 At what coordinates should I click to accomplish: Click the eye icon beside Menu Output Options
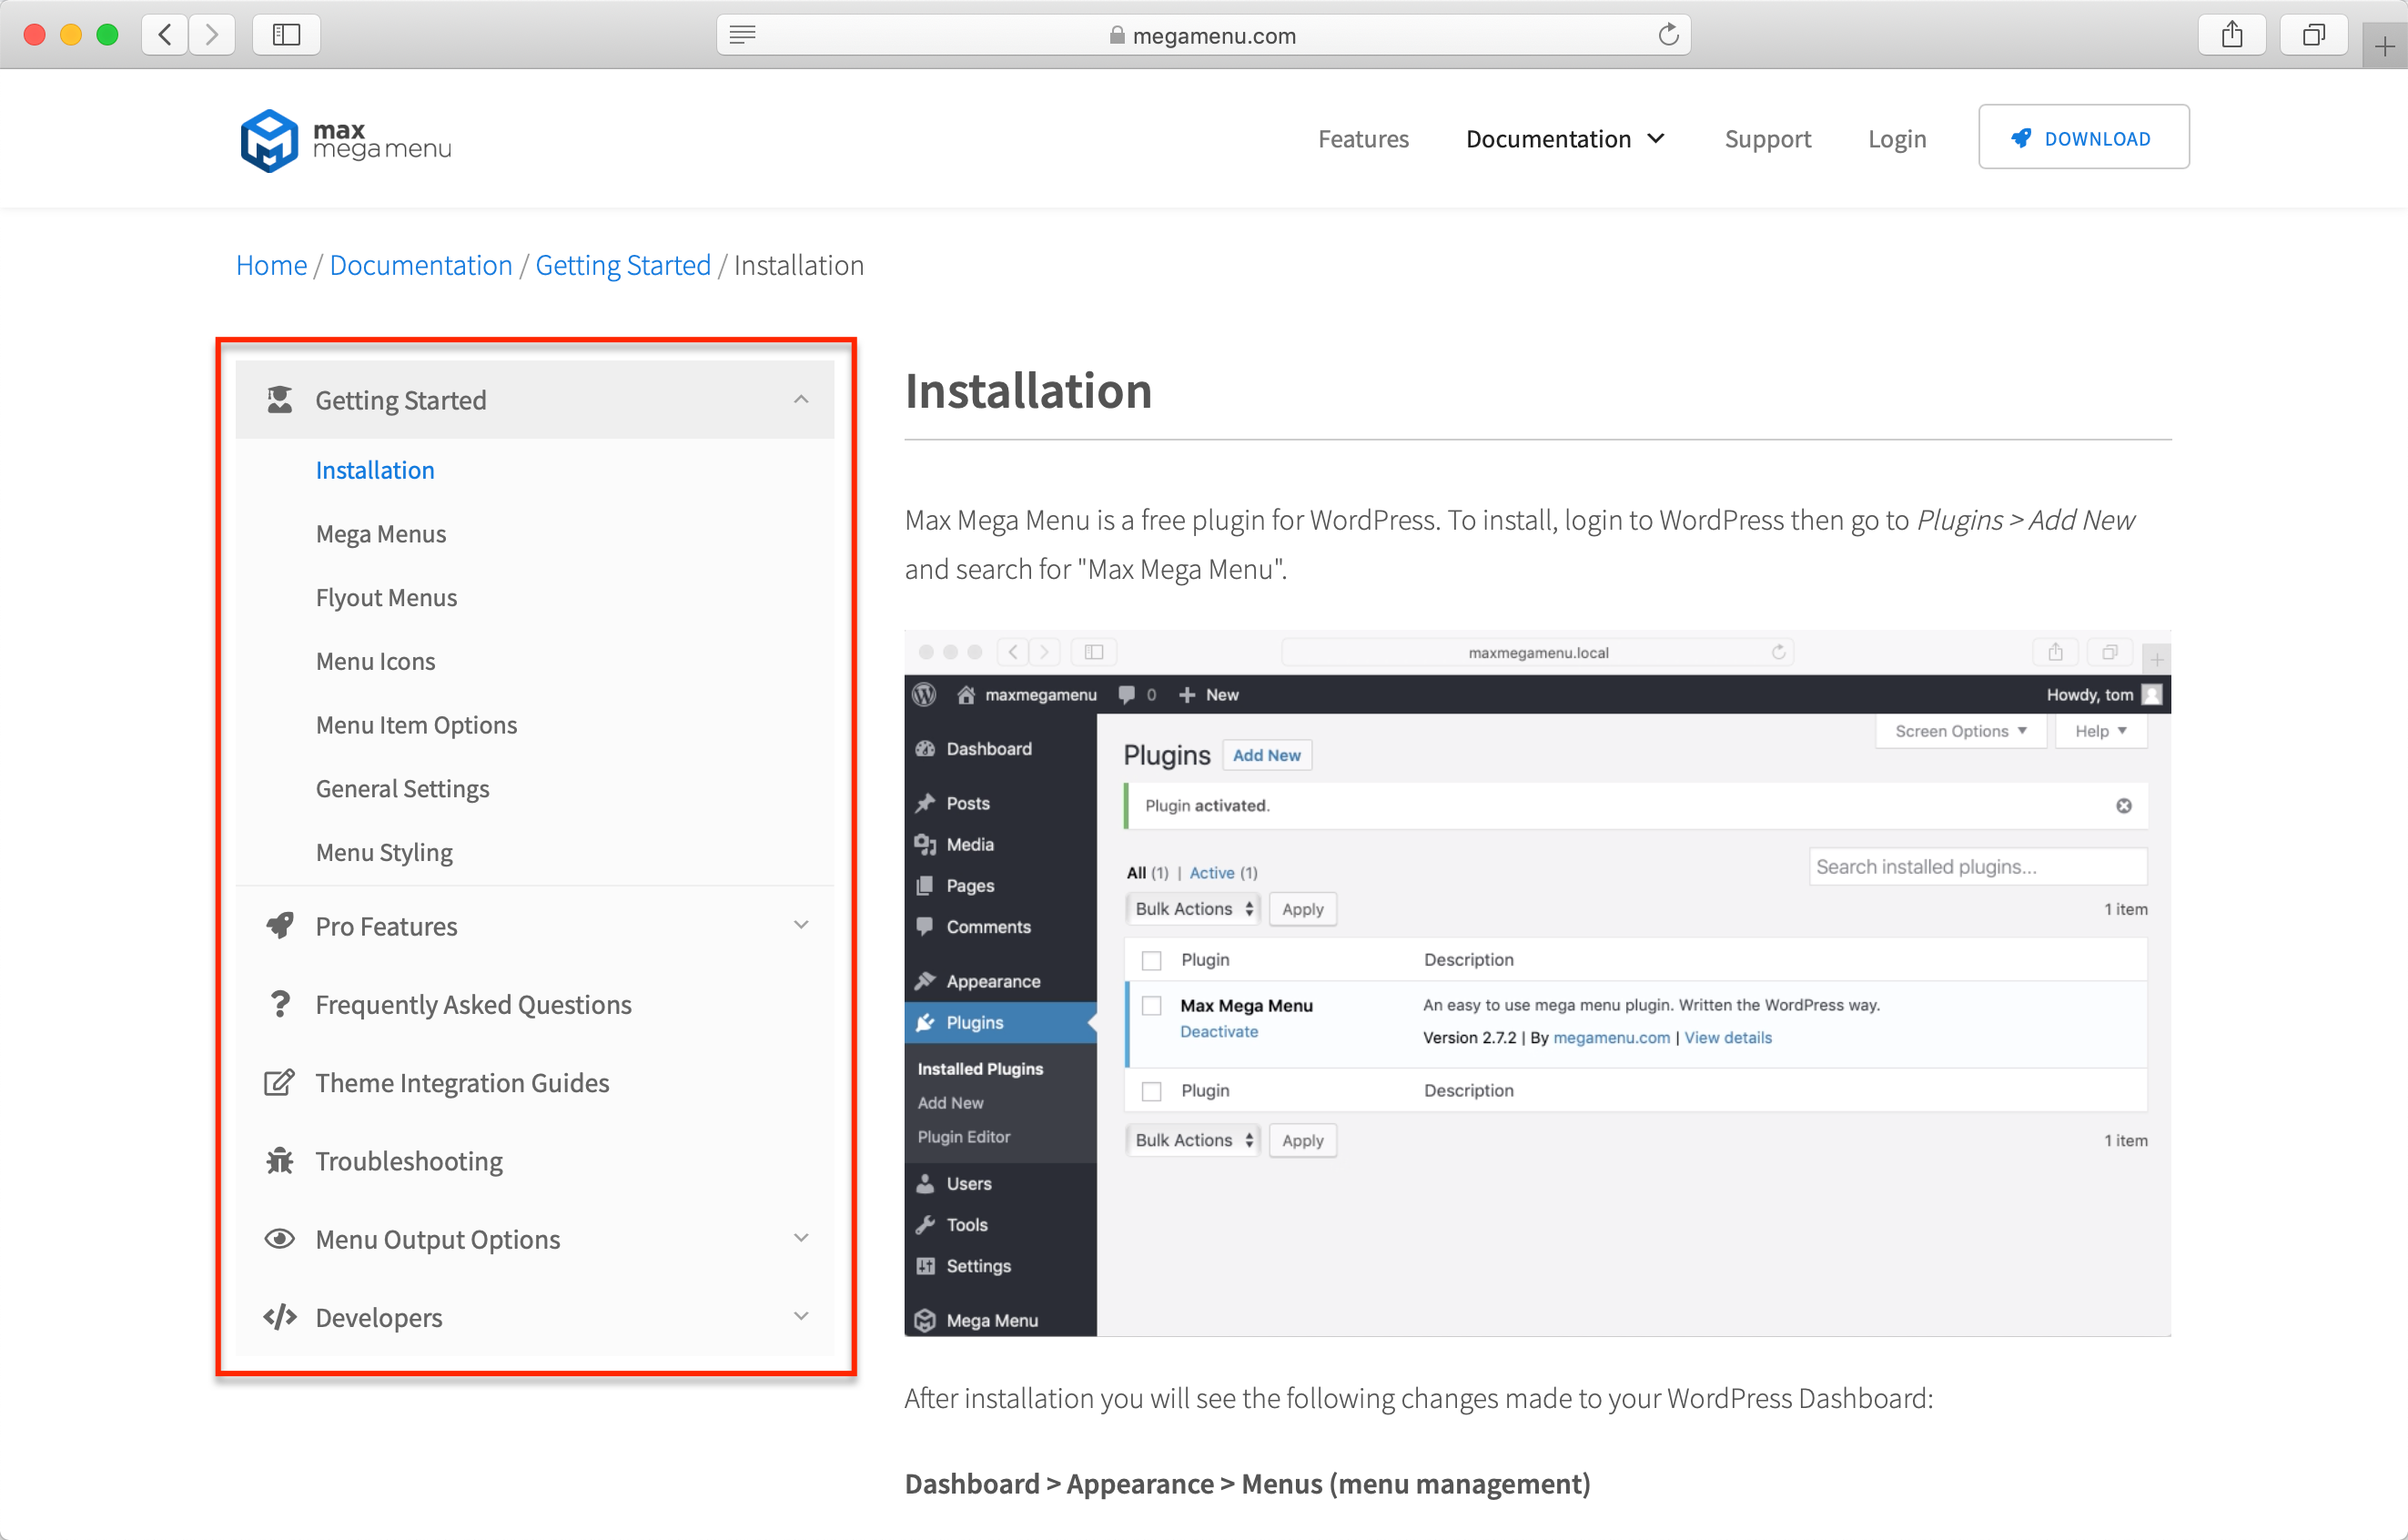pos(280,1239)
